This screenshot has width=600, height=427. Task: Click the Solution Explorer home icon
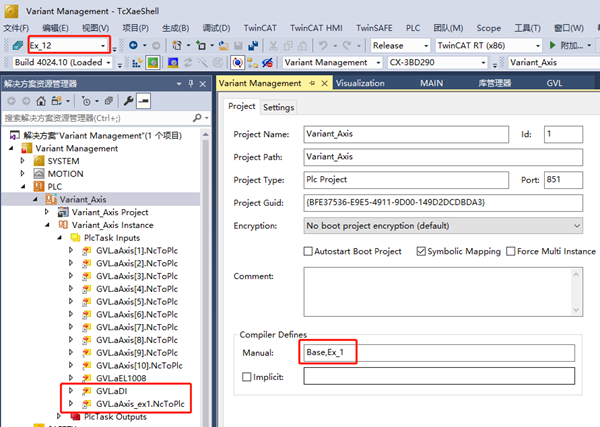pyautogui.click(x=41, y=101)
